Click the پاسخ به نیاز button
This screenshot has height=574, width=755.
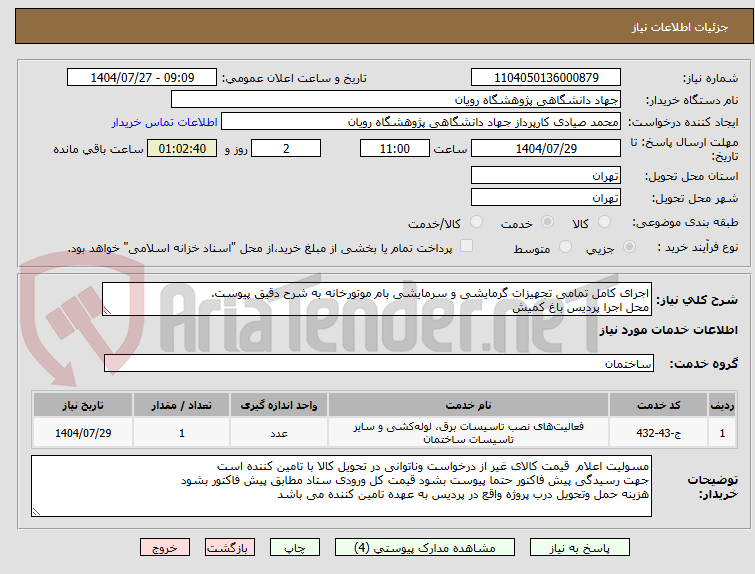580,548
